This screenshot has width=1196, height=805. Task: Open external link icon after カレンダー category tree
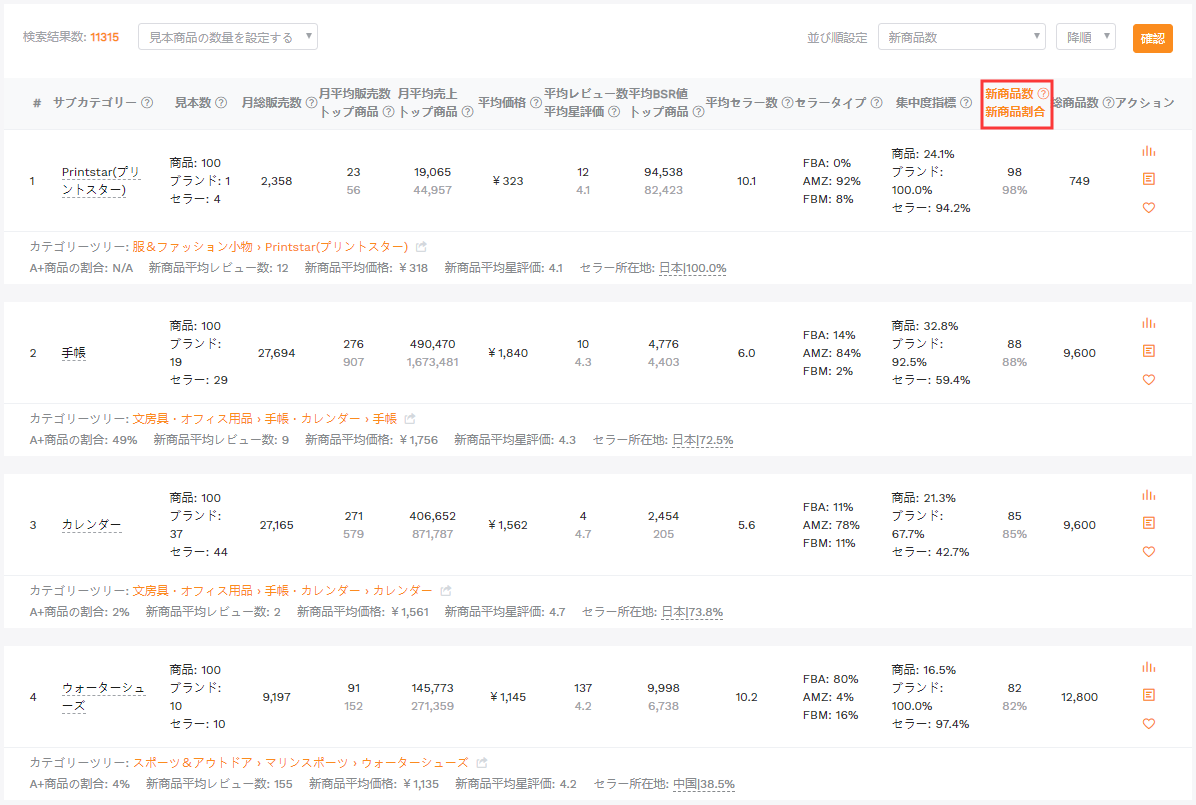pos(445,591)
